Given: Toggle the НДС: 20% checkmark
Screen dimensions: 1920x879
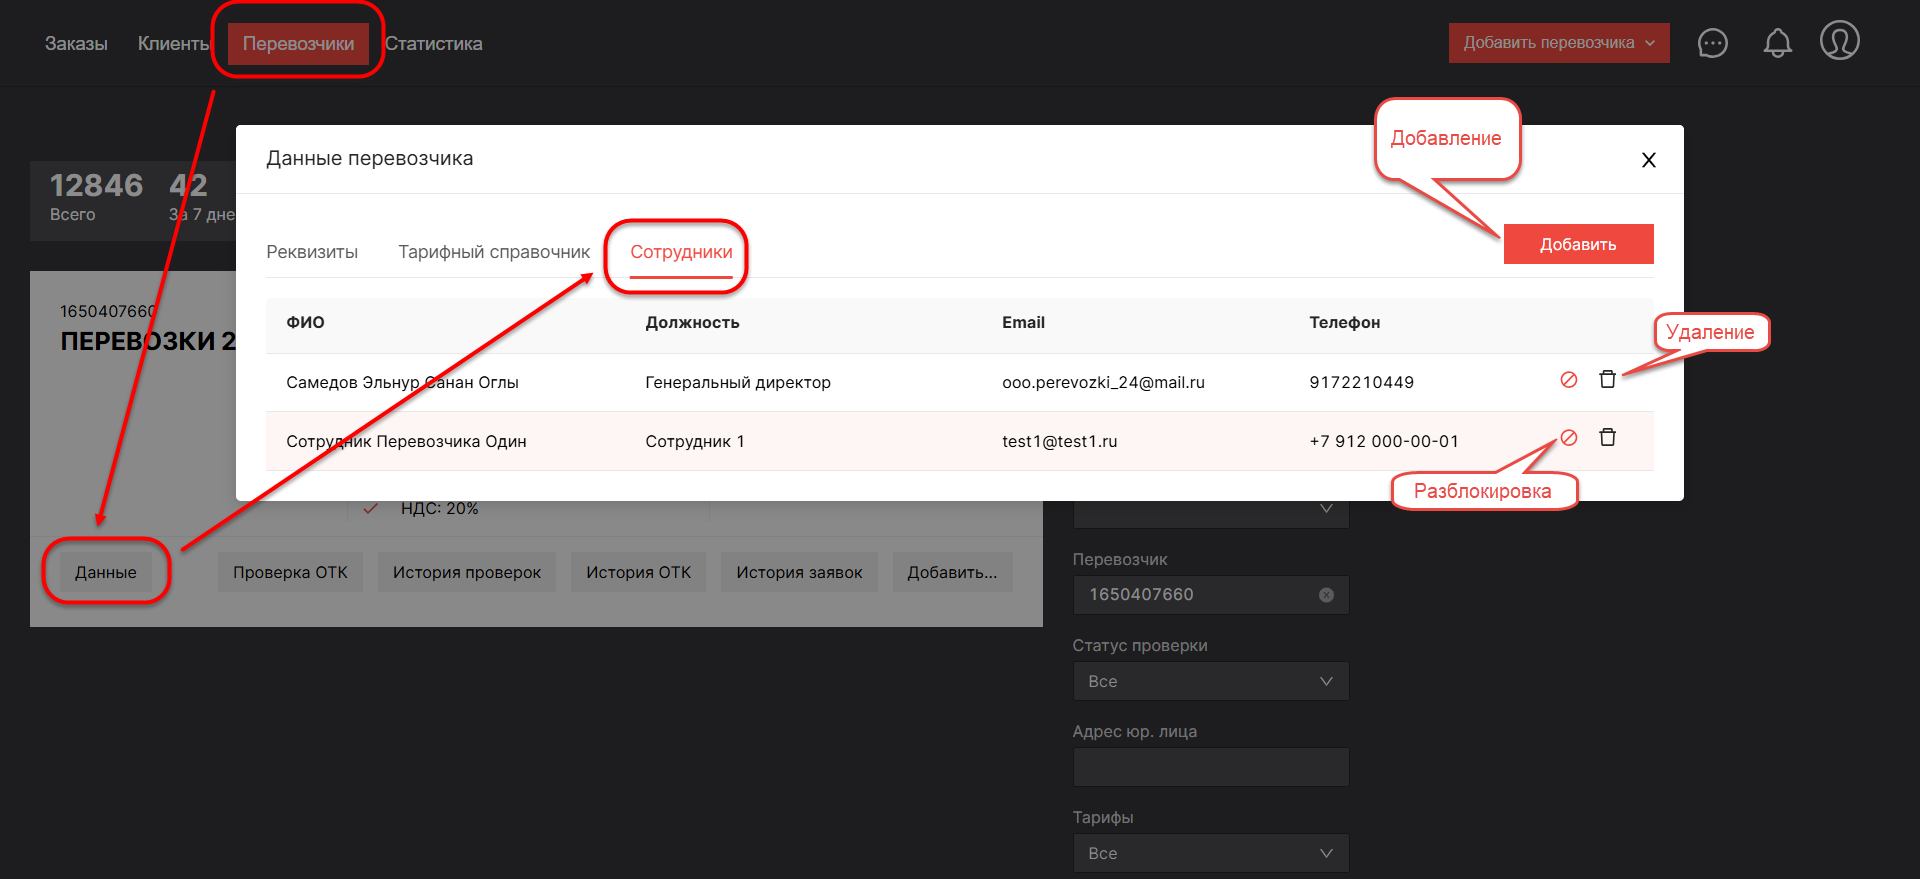Looking at the screenshot, I should tap(371, 509).
